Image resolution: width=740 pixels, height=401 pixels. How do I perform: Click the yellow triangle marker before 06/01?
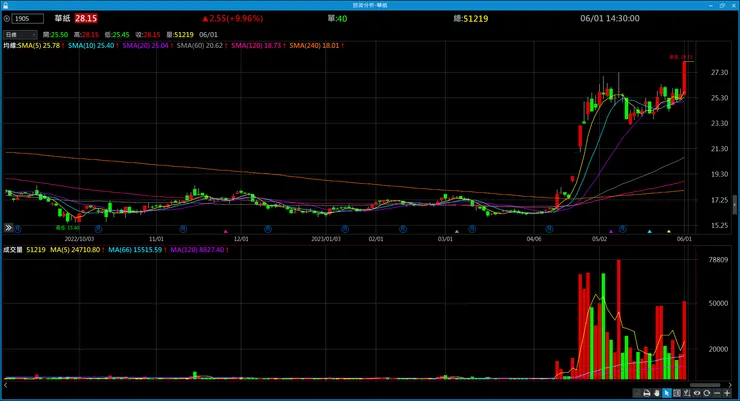click(669, 232)
